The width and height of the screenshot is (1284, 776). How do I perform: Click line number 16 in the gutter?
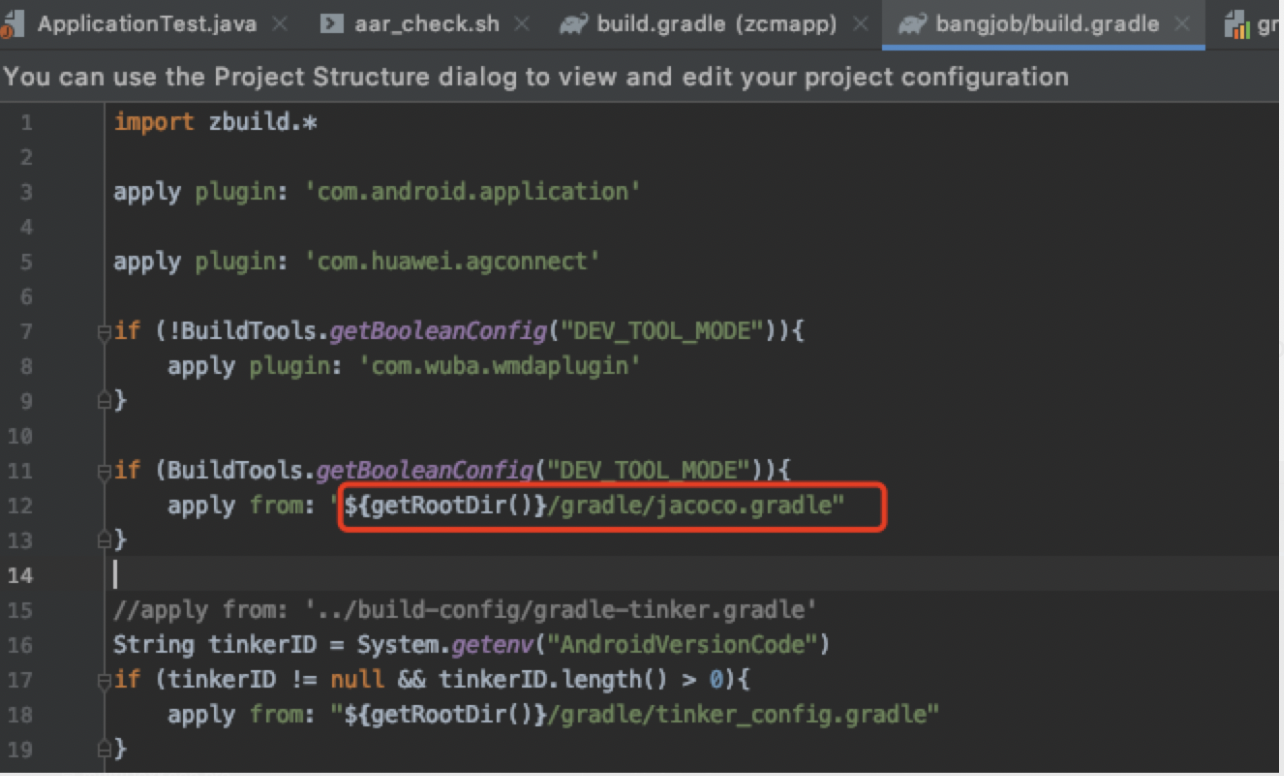(22, 645)
